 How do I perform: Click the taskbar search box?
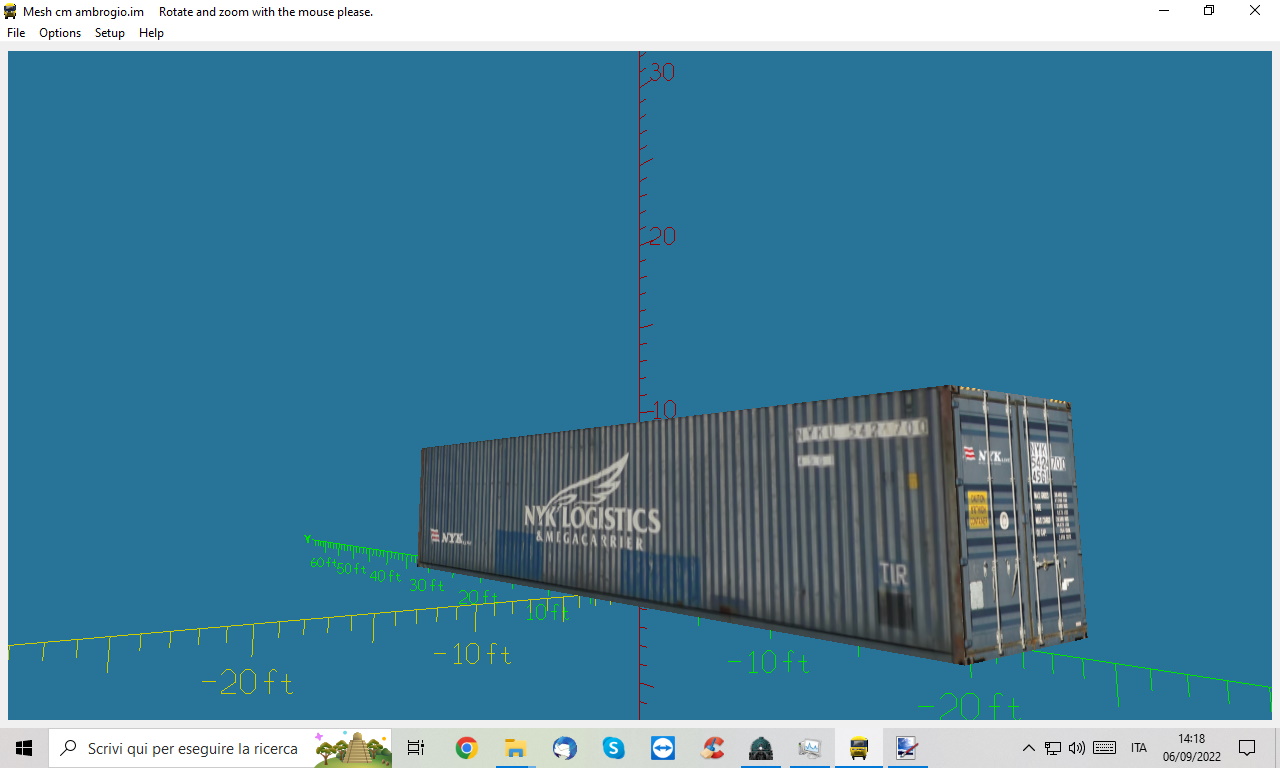tap(220, 748)
